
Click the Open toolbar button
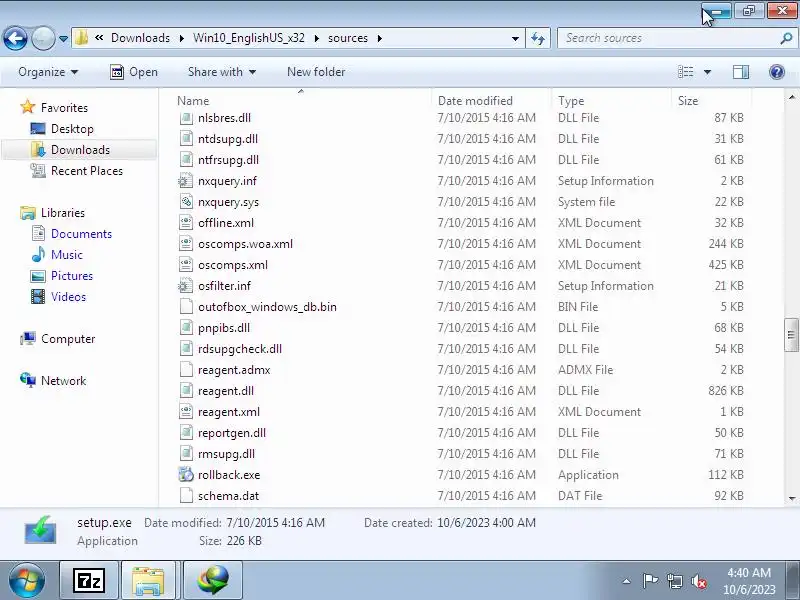point(134,72)
